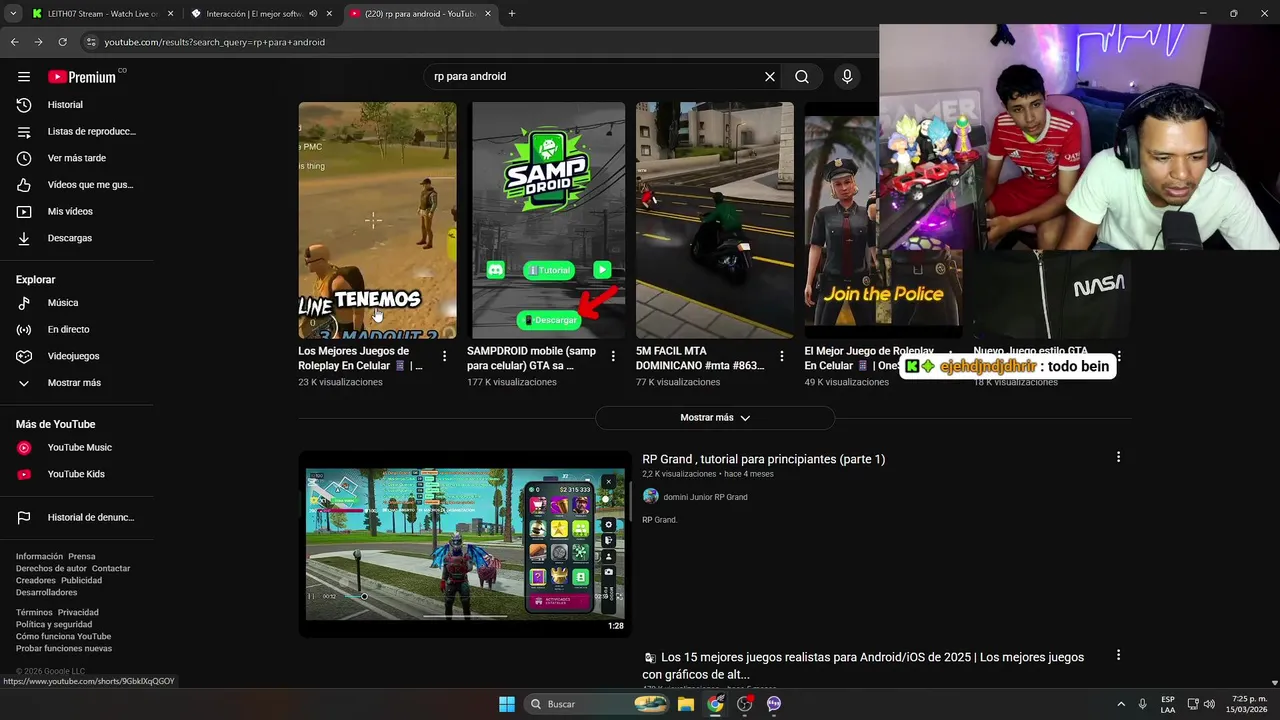
Task: Open options for Los 15 mejores juegos
Action: (1118, 655)
